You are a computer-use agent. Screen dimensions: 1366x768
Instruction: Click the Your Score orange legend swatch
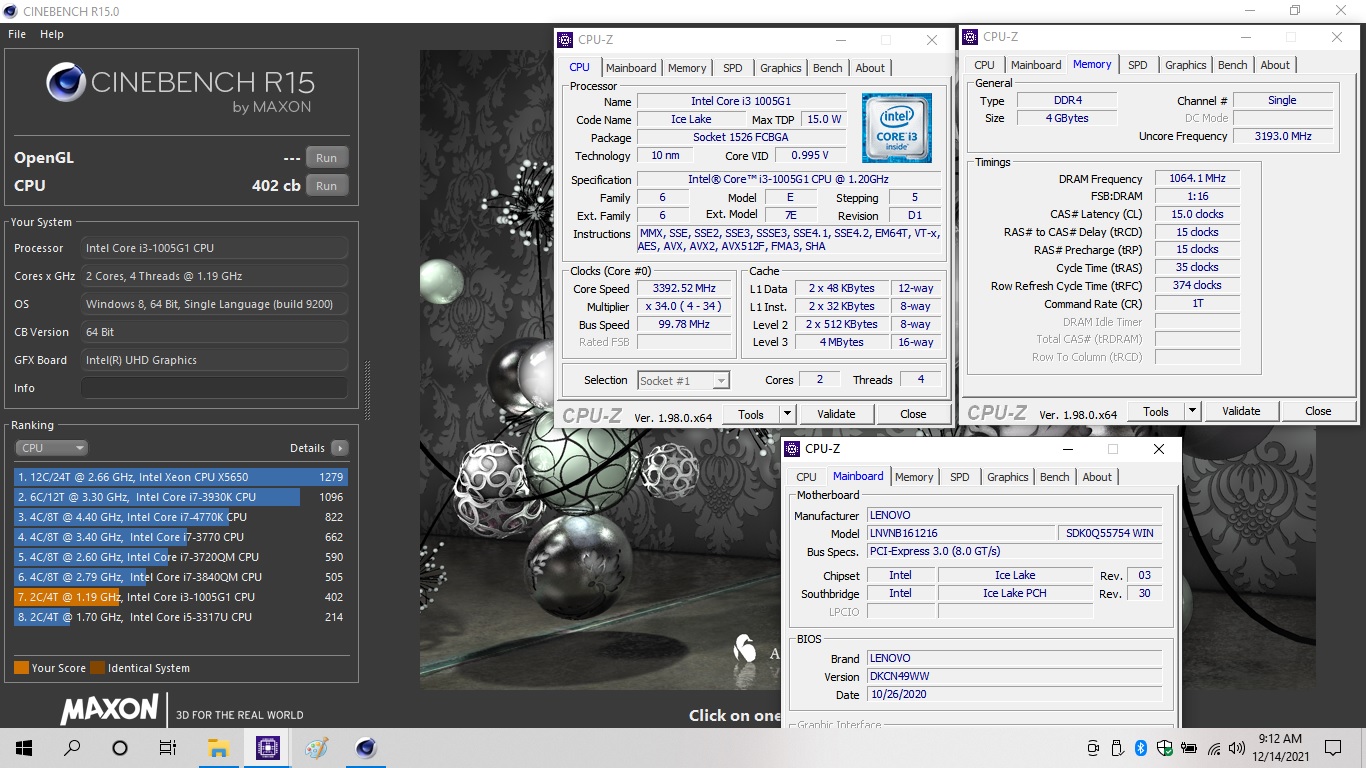coord(21,668)
